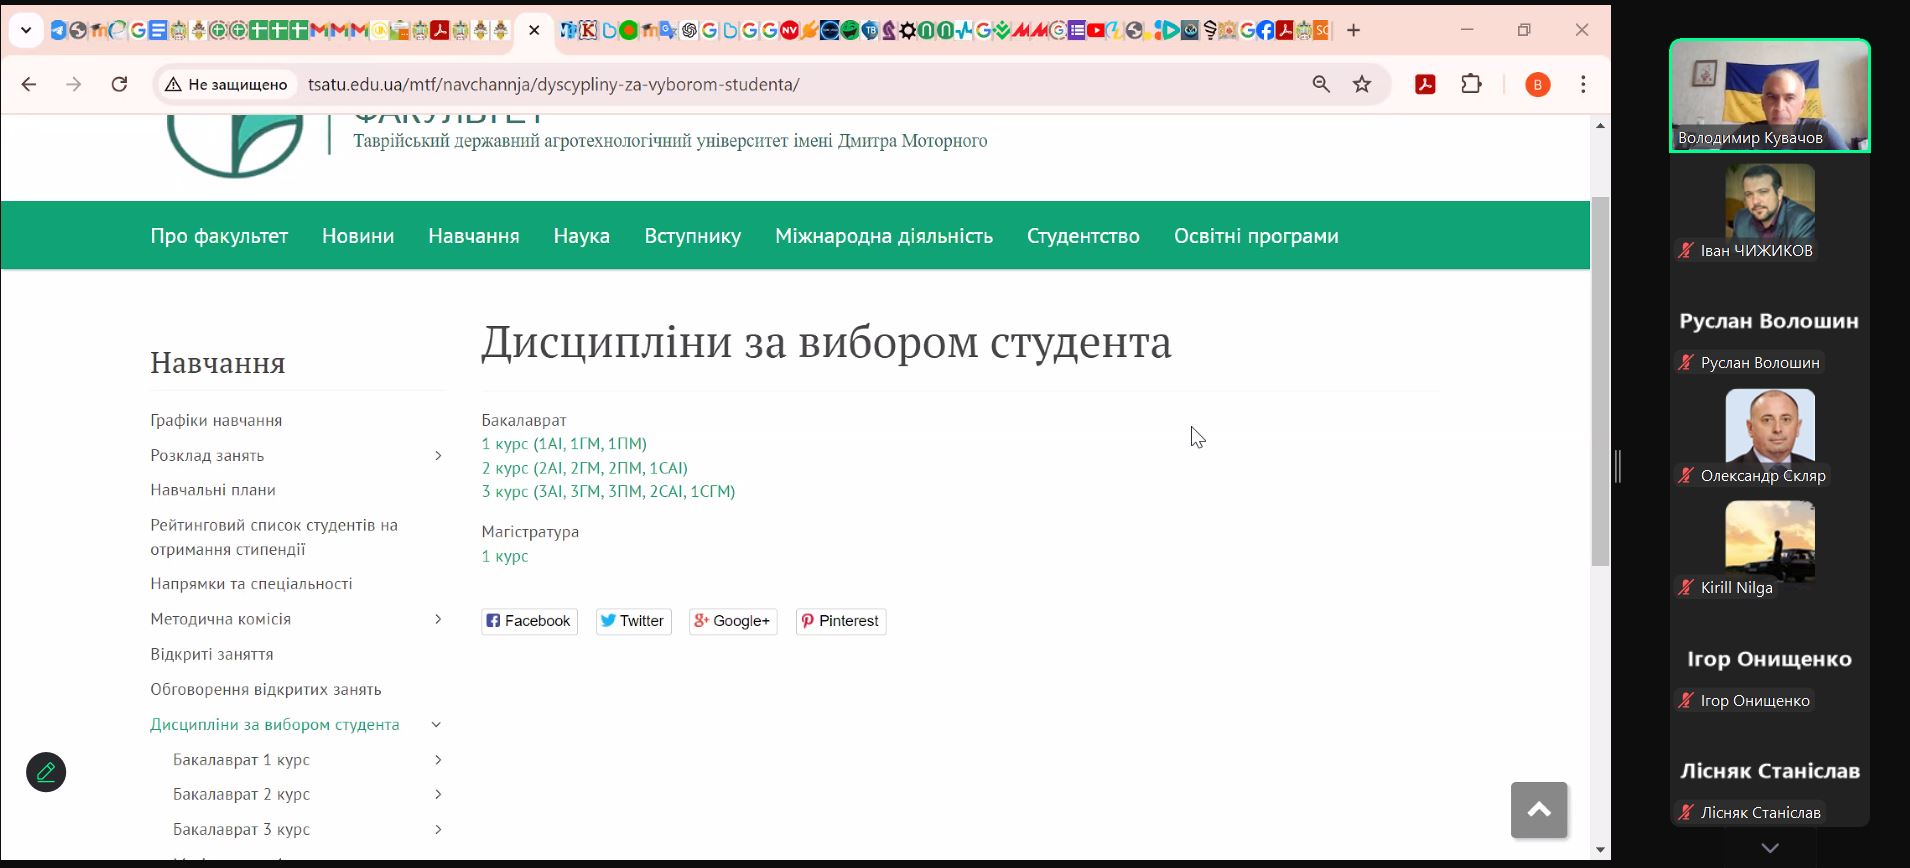1910x868 pixels.
Task: Open Освітні програми in navigation bar
Action: (1255, 236)
